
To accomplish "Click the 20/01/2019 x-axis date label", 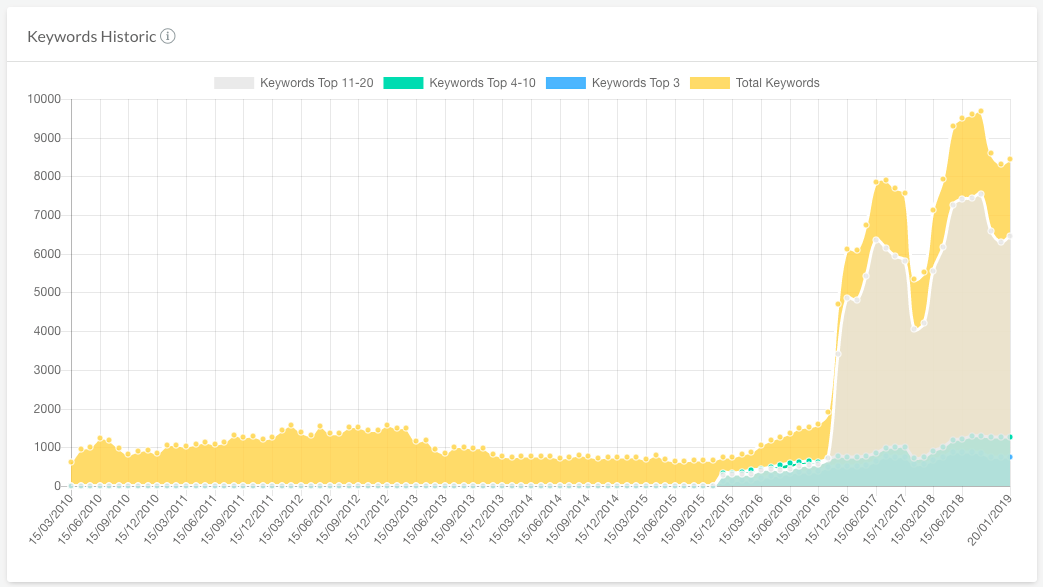I will click(989, 520).
